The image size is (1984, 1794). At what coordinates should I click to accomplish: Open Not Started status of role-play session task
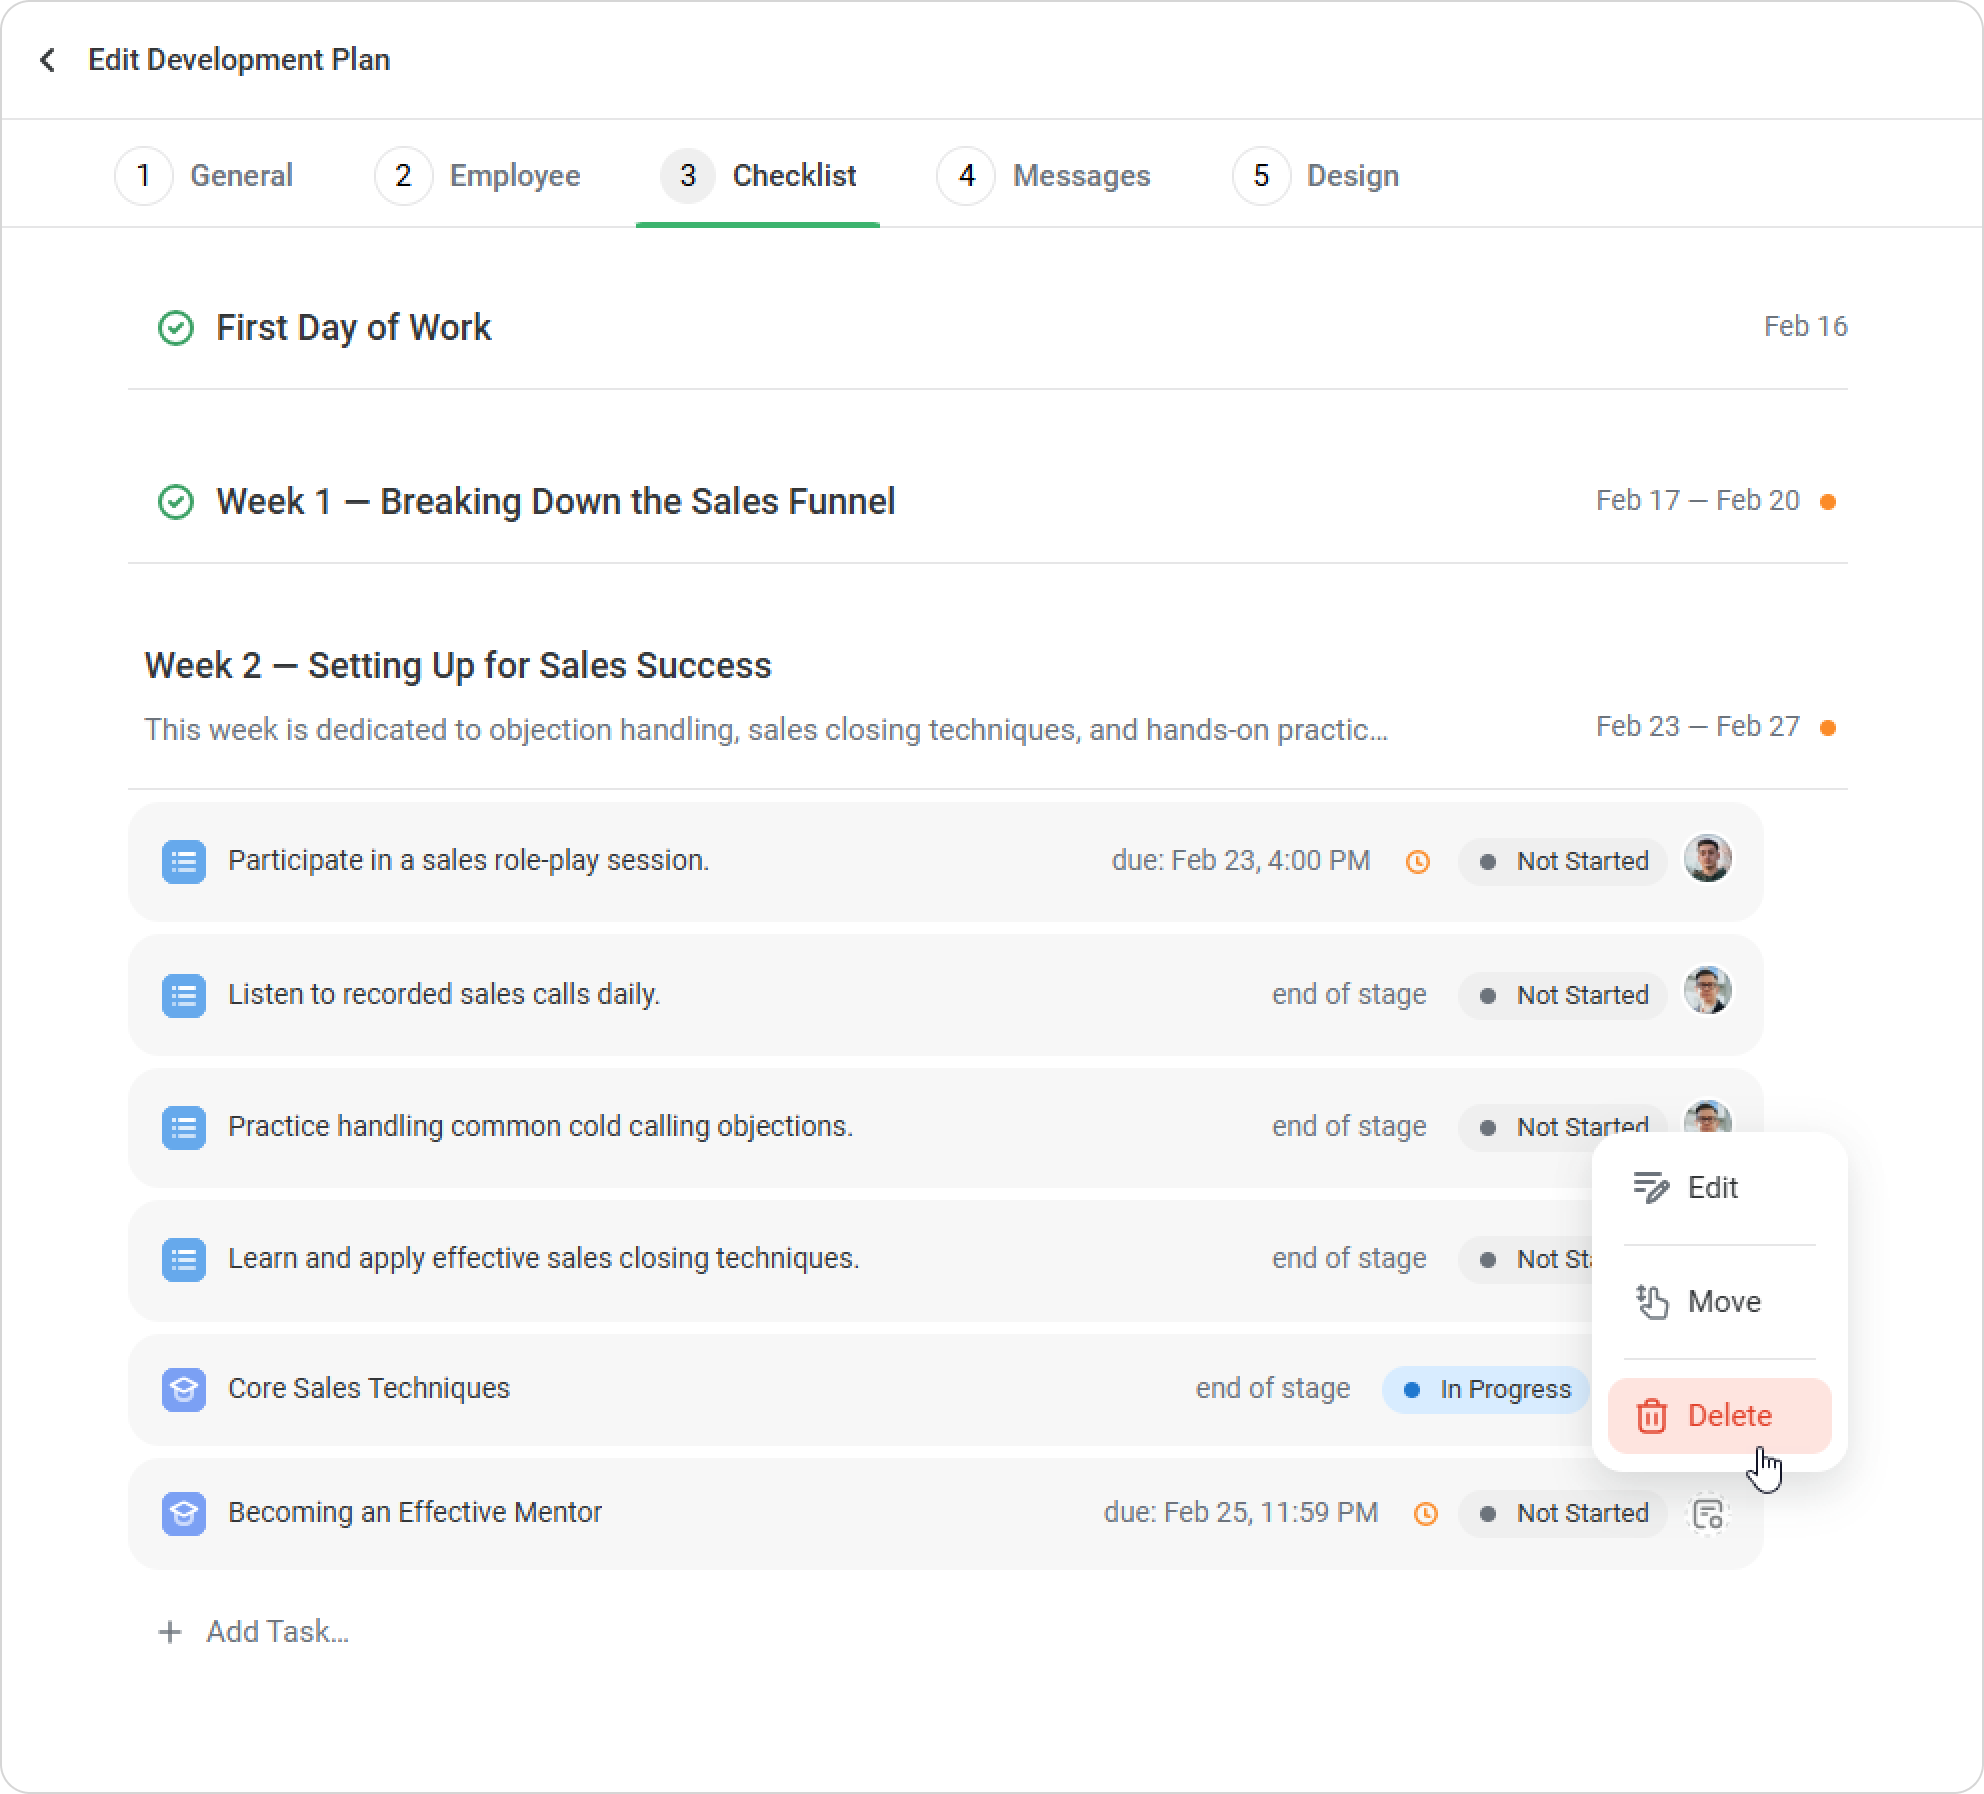click(x=1564, y=861)
